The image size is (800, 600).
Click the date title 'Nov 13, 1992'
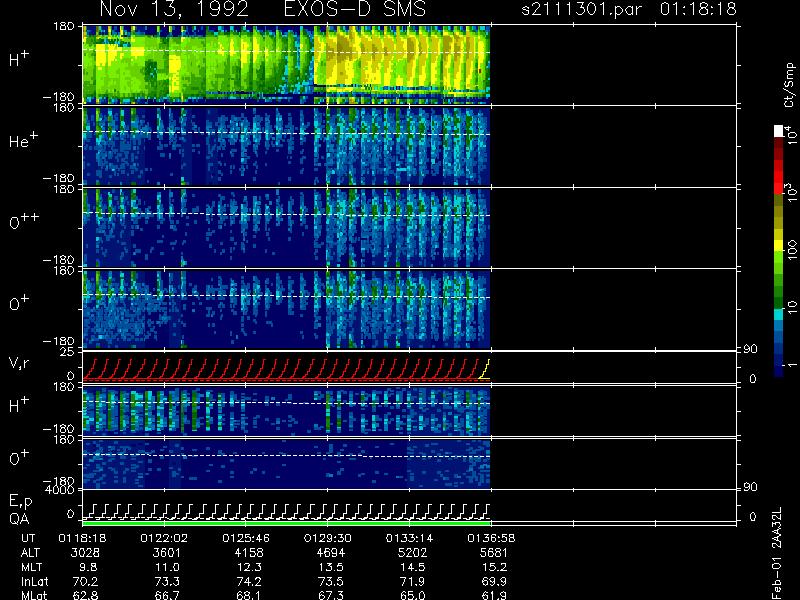pyautogui.click(x=174, y=9)
